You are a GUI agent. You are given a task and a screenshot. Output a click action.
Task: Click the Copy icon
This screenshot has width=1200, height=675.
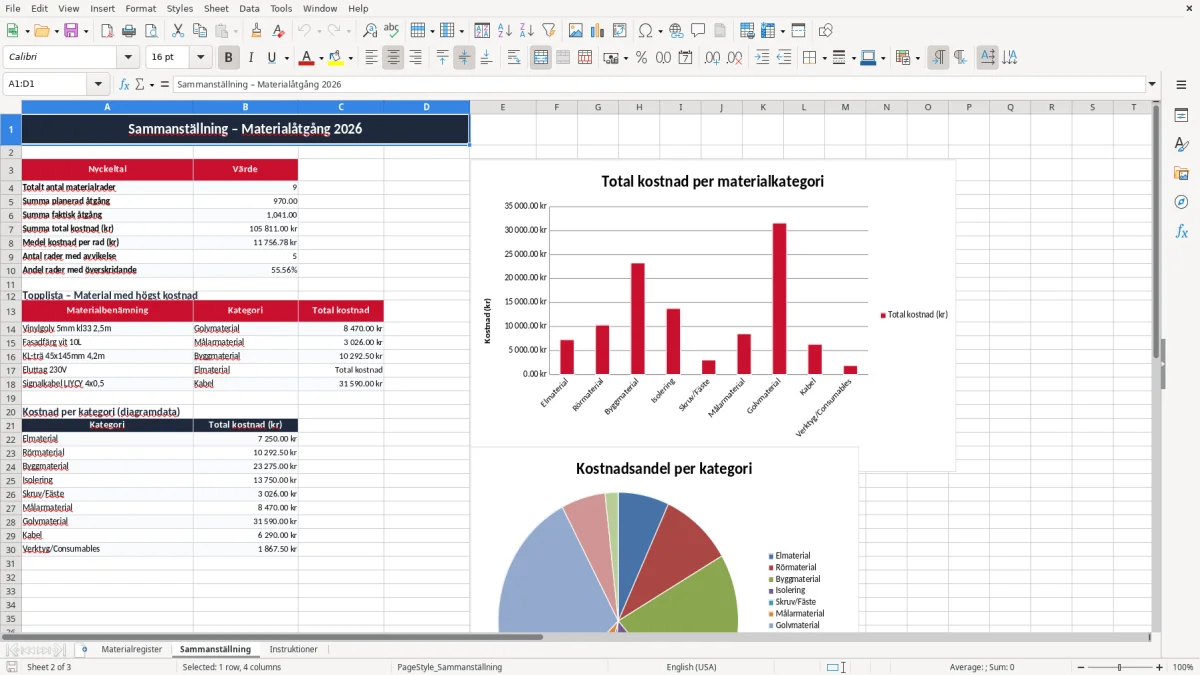200,31
